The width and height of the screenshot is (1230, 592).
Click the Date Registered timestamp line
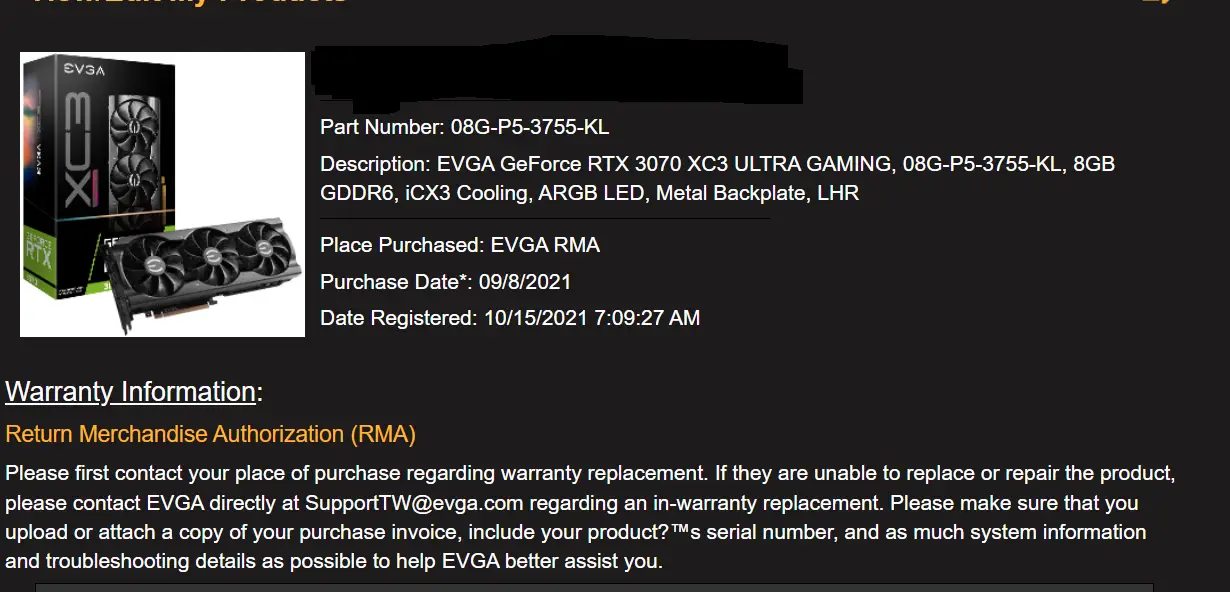[509, 318]
